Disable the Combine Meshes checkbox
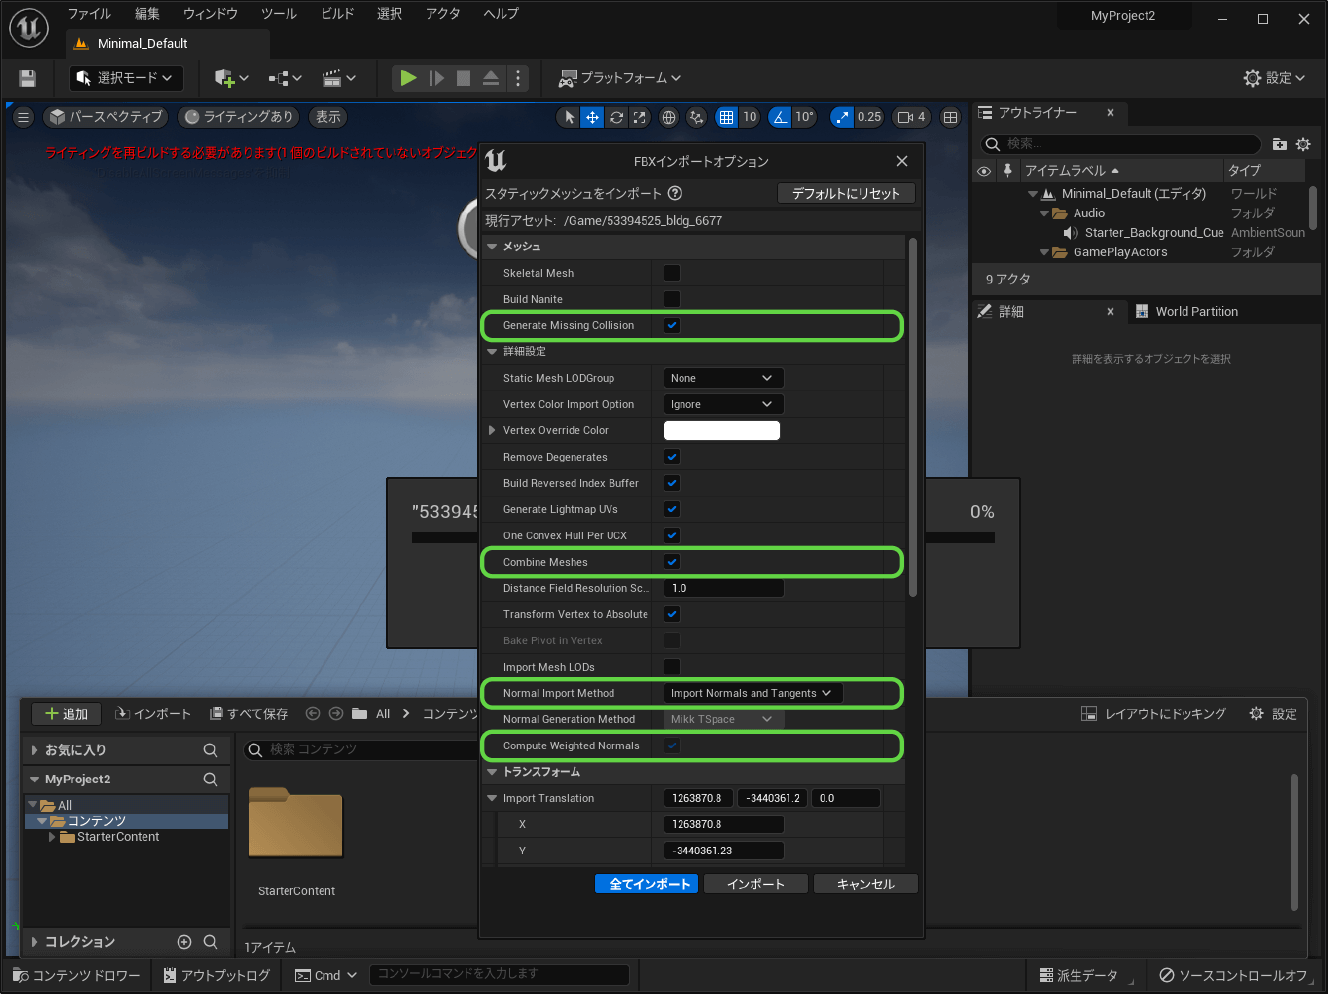 pos(672,562)
